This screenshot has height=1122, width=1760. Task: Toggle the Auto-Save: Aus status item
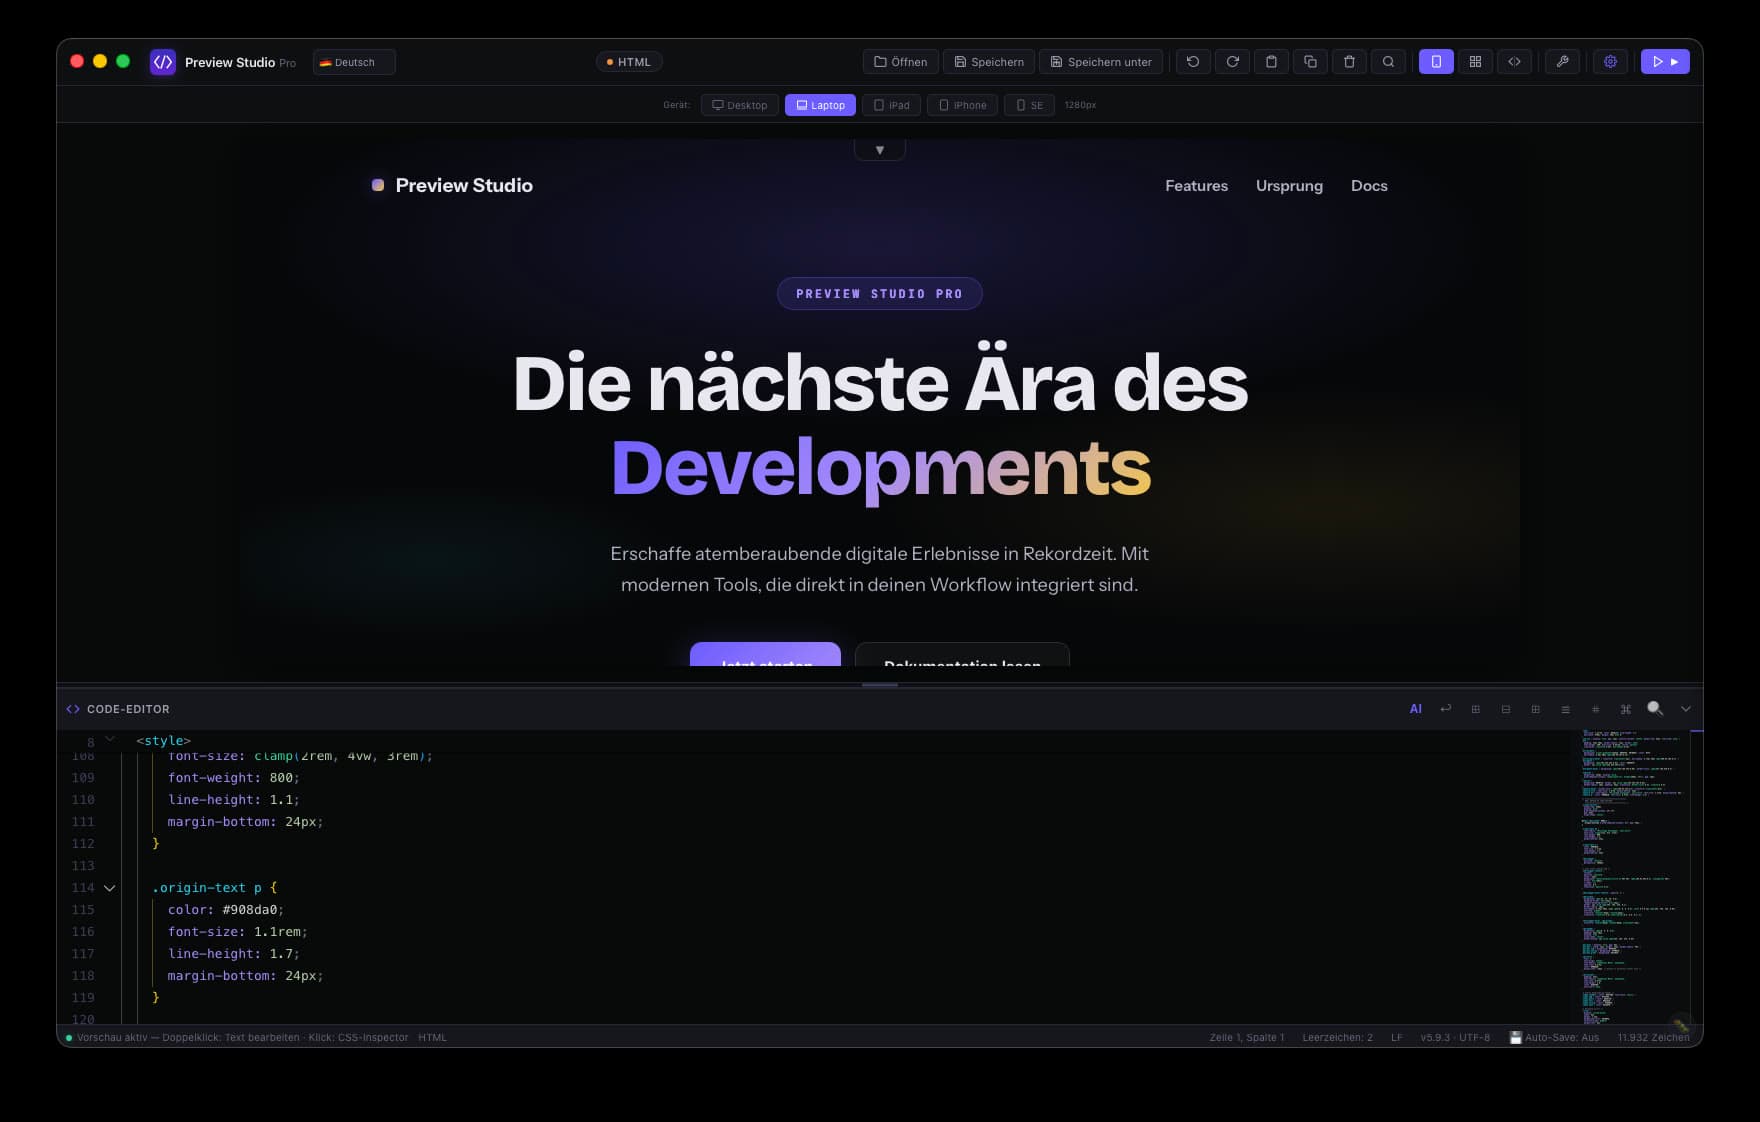[1554, 1038]
